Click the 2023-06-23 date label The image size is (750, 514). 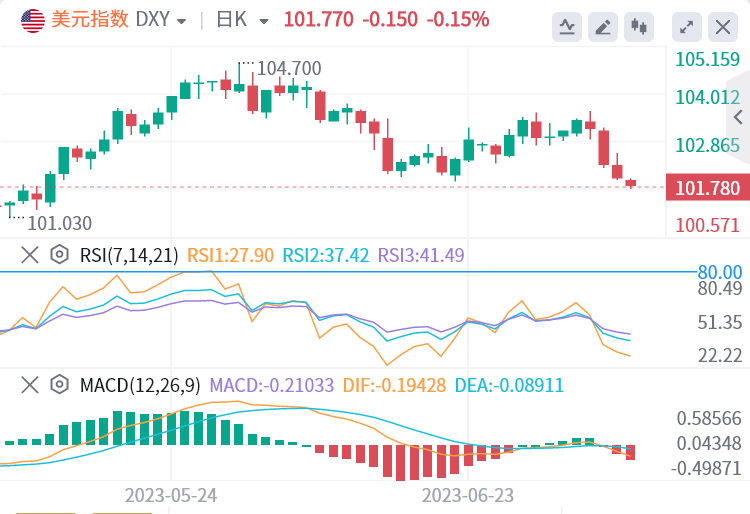tap(468, 495)
